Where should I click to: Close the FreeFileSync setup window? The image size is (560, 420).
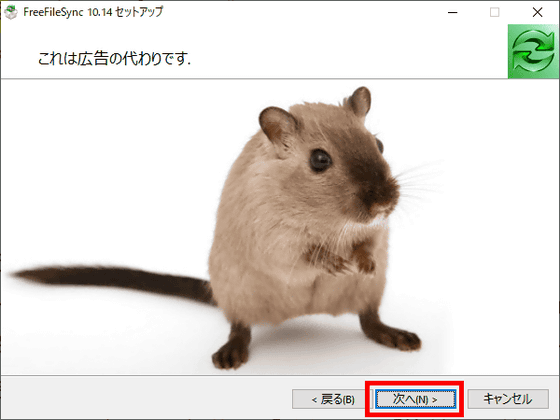coord(537,12)
